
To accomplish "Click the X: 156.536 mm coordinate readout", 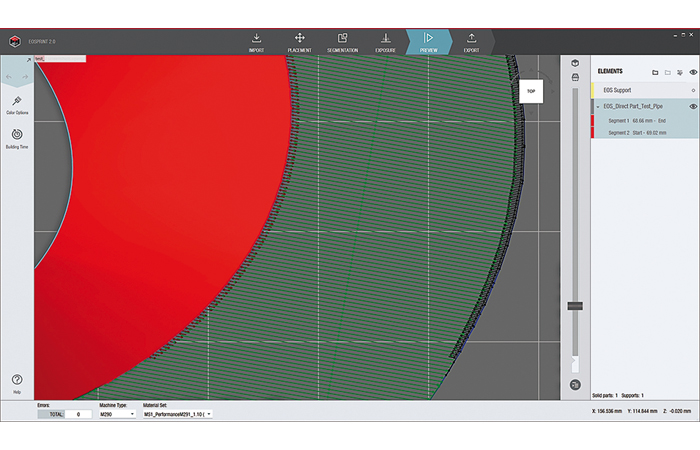I will click(607, 411).
